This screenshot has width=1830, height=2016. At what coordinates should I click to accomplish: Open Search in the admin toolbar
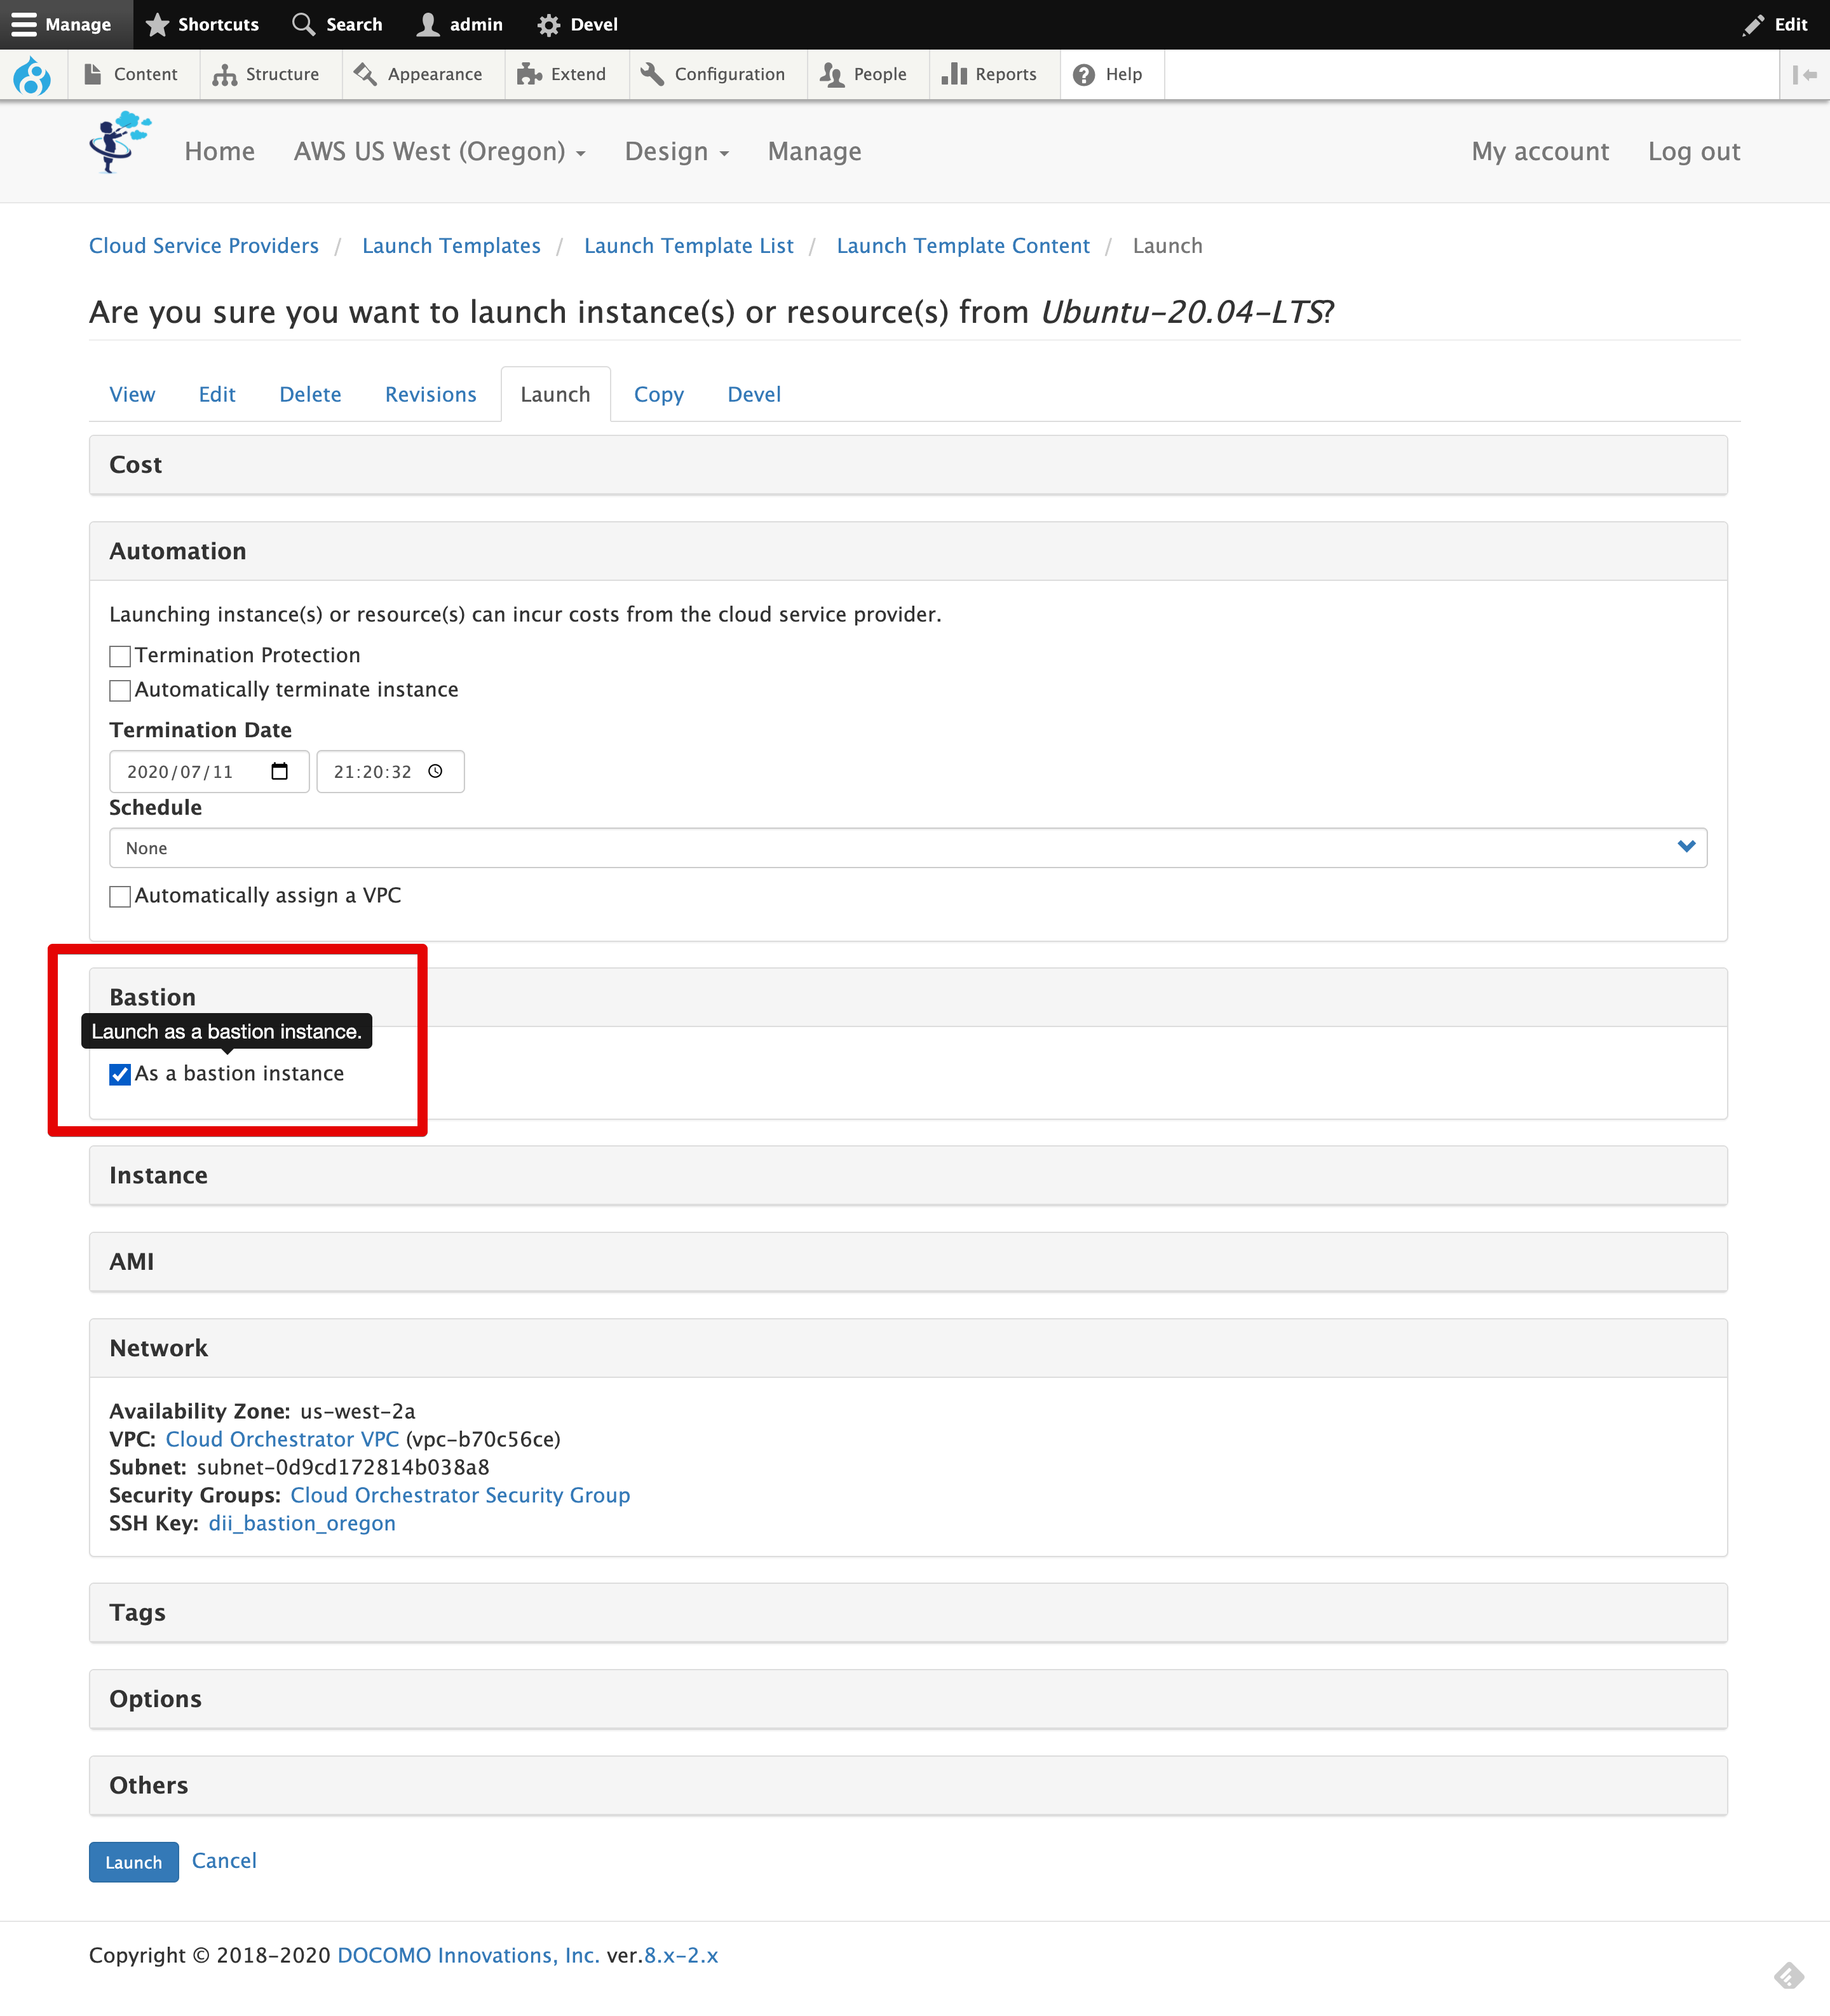pyautogui.click(x=337, y=24)
